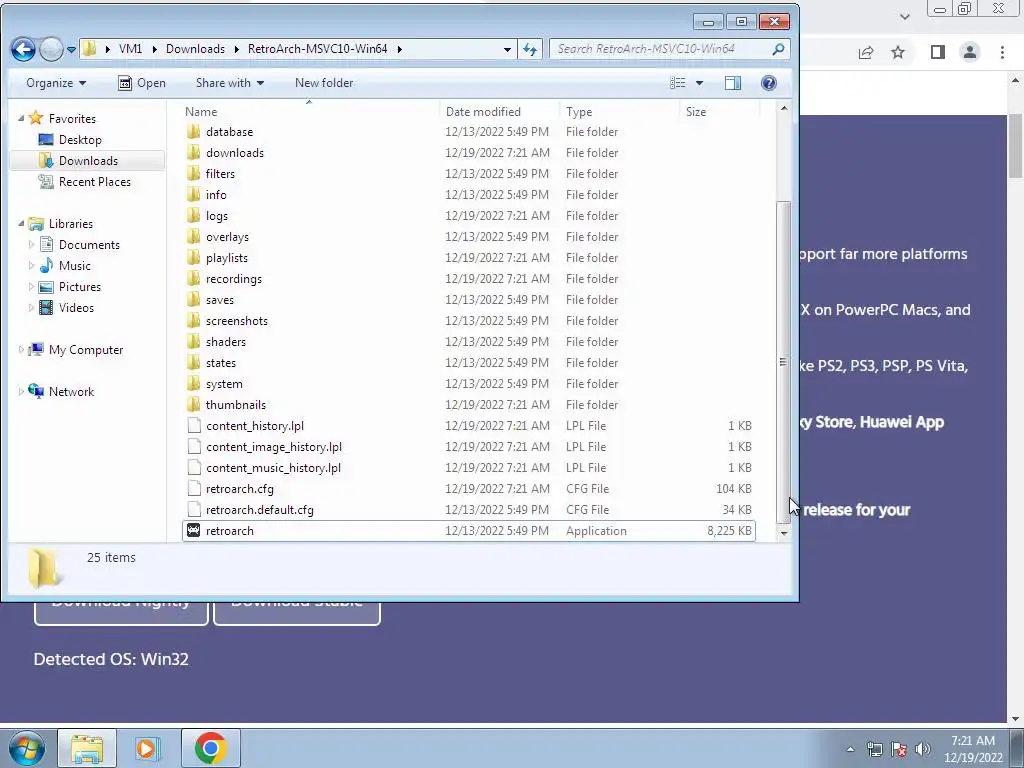Open Windows Media Player taskbar icon
The width and height of the screenshot is (1024, 768).
pos(148,748)
